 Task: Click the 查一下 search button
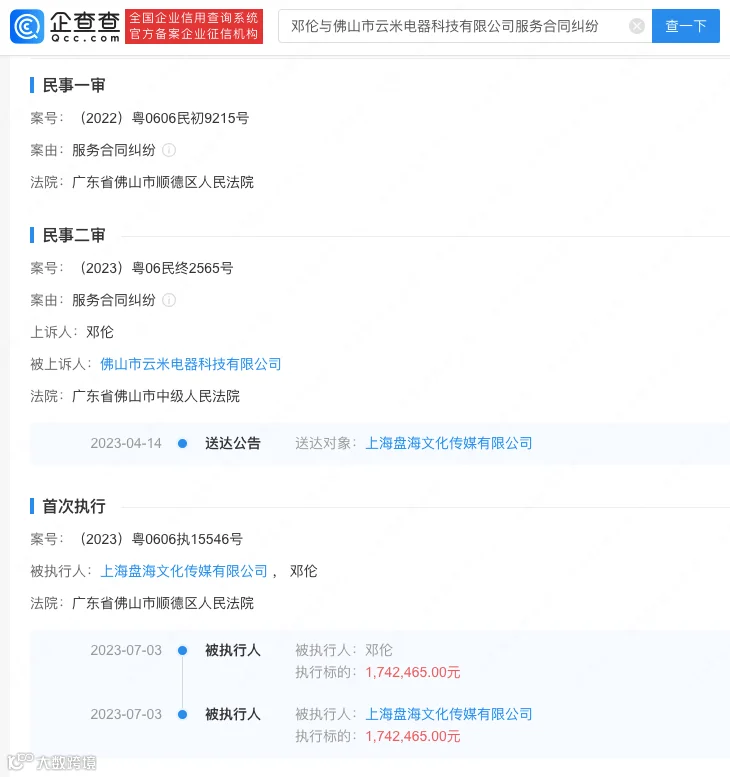coord(685,26)
